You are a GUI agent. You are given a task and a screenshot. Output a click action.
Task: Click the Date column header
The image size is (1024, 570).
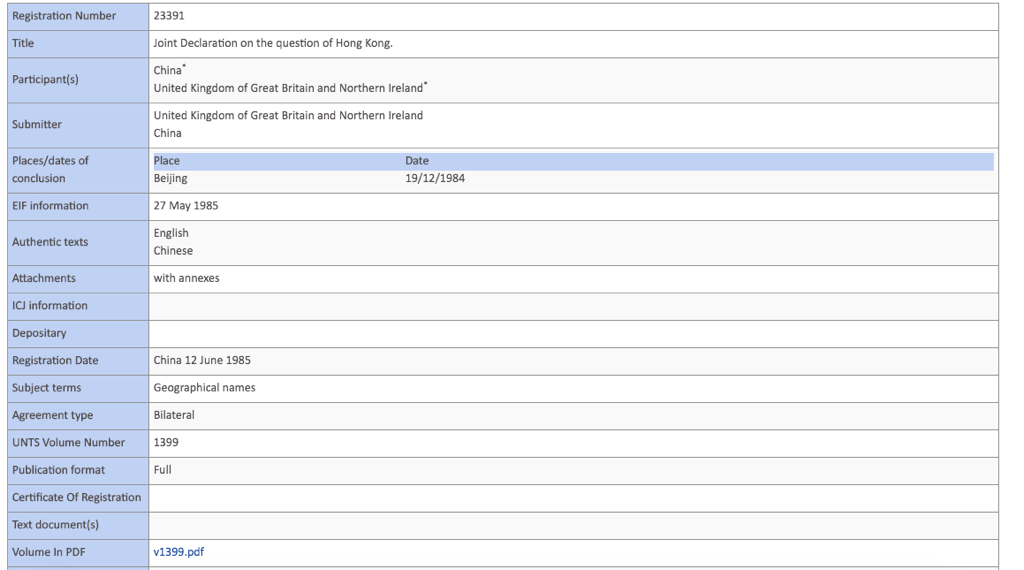point(417,161)
